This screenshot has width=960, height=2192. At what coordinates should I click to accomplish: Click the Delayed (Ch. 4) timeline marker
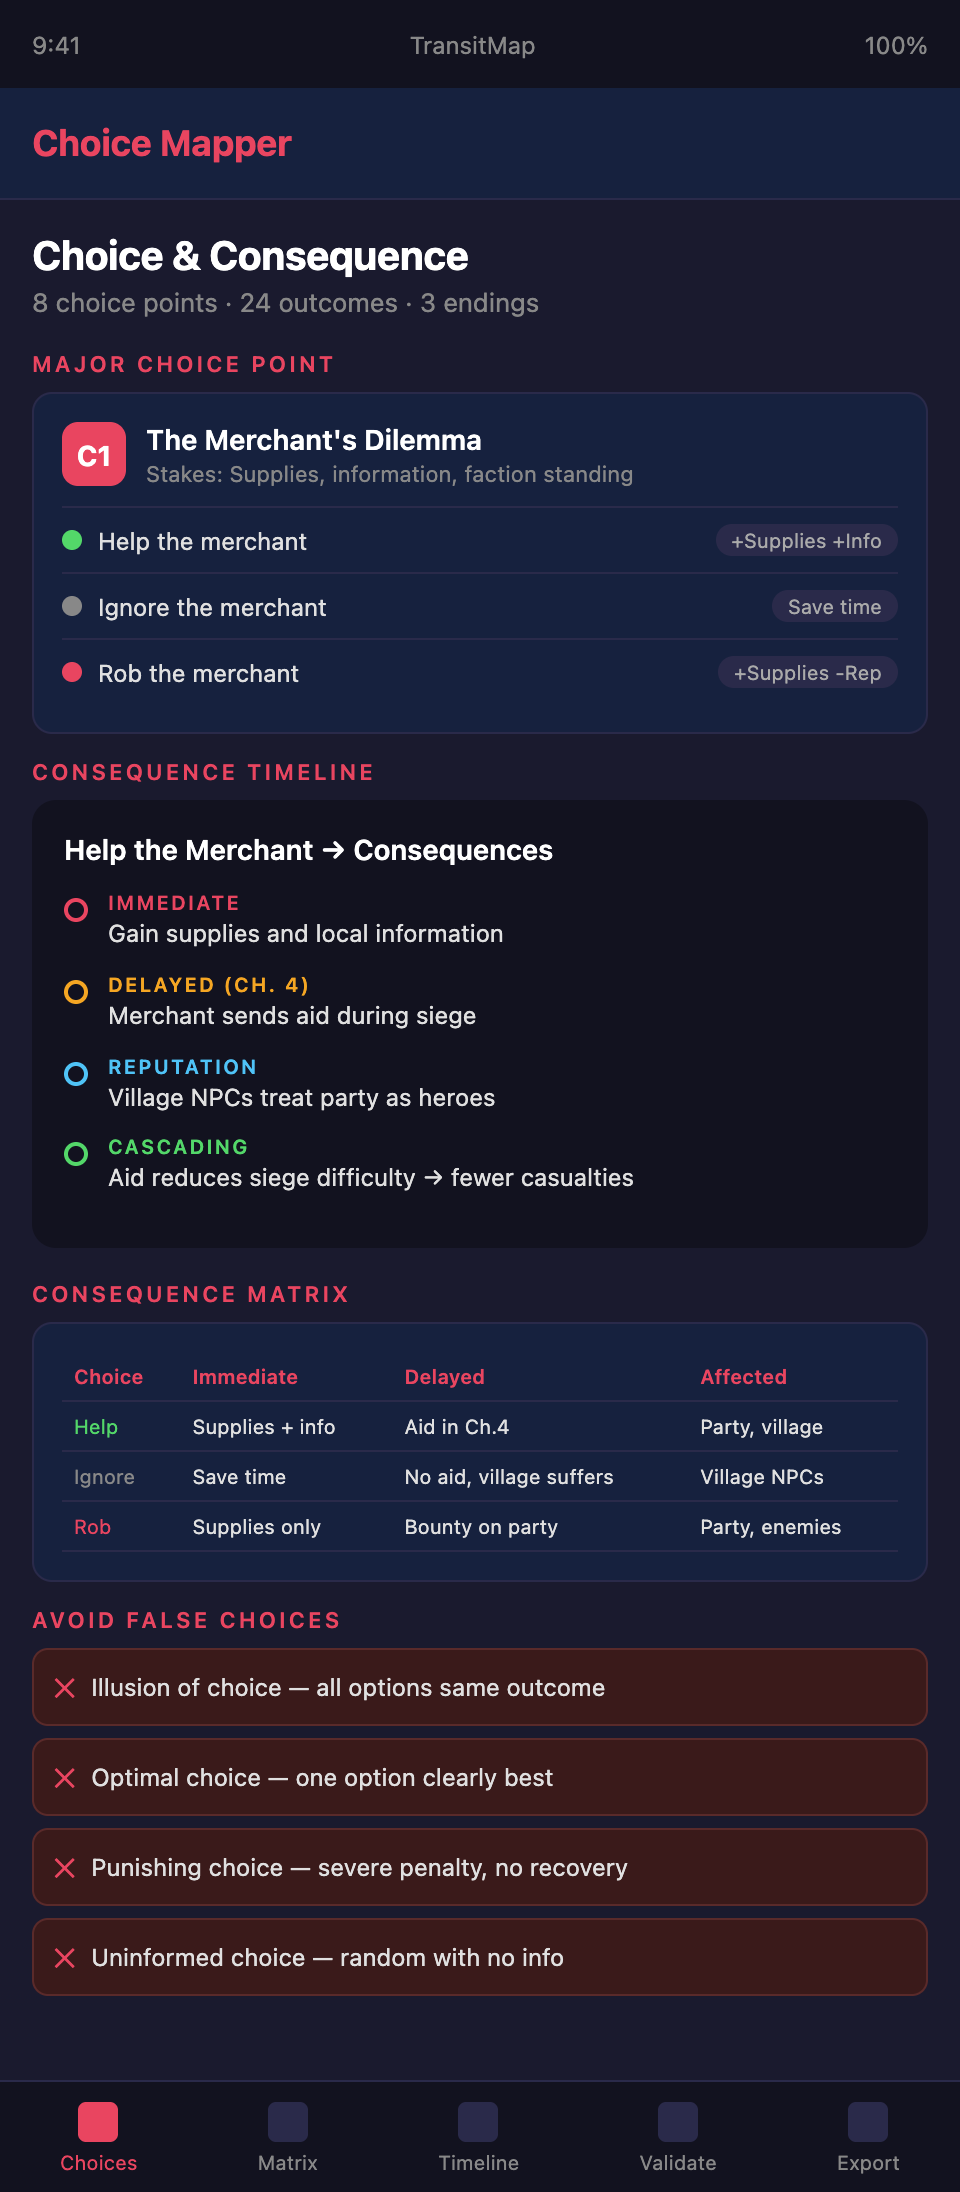[x=76, y=992]
